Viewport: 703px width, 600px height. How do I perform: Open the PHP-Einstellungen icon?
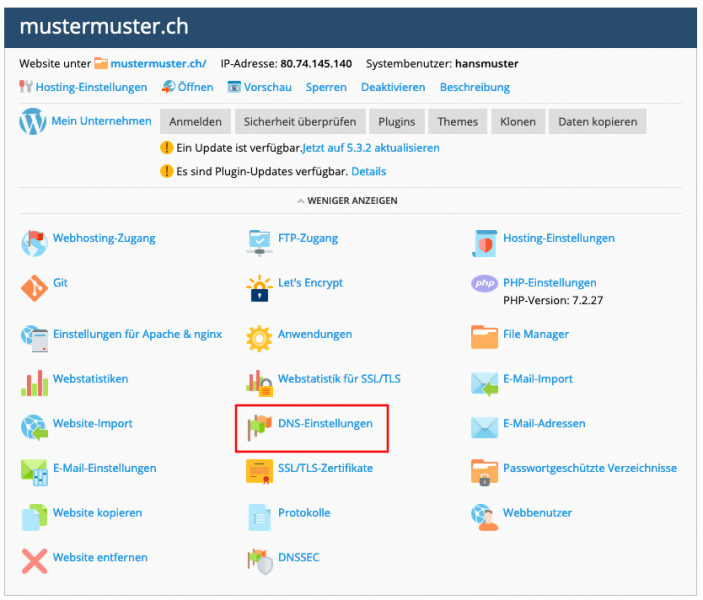pyautogui.click(x=484, y=284)
